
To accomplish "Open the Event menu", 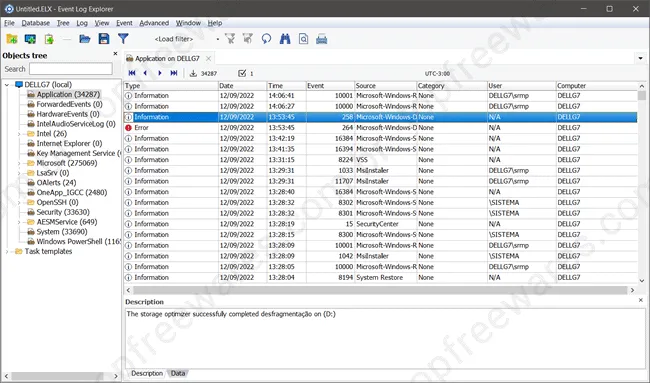I will 124,23.
